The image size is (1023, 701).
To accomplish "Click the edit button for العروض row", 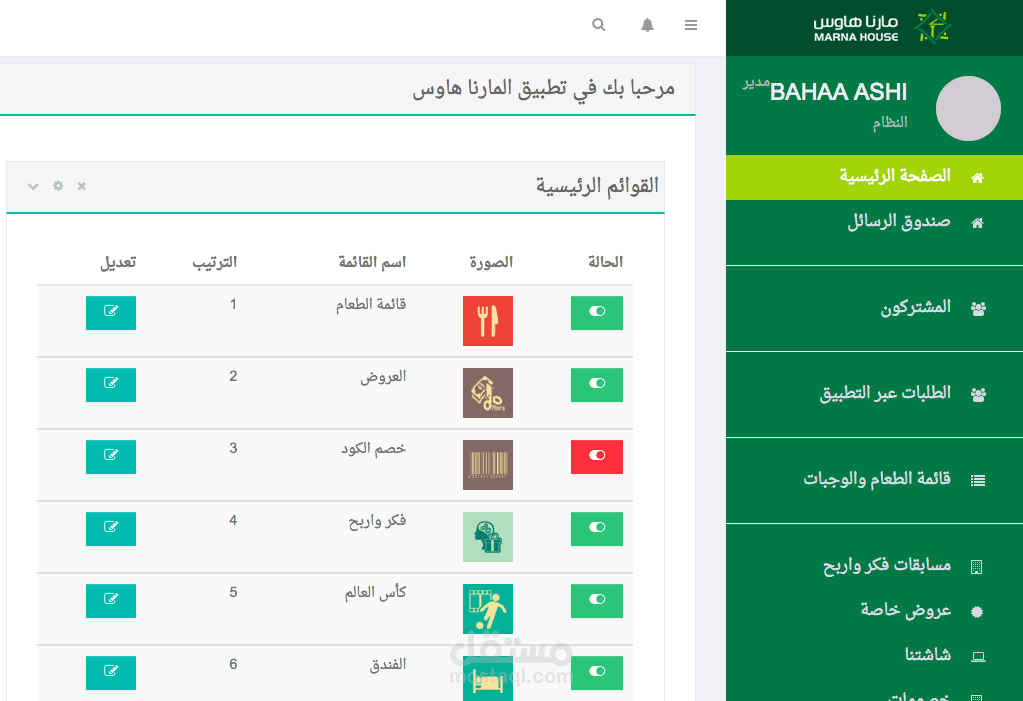I will (110, 384).
